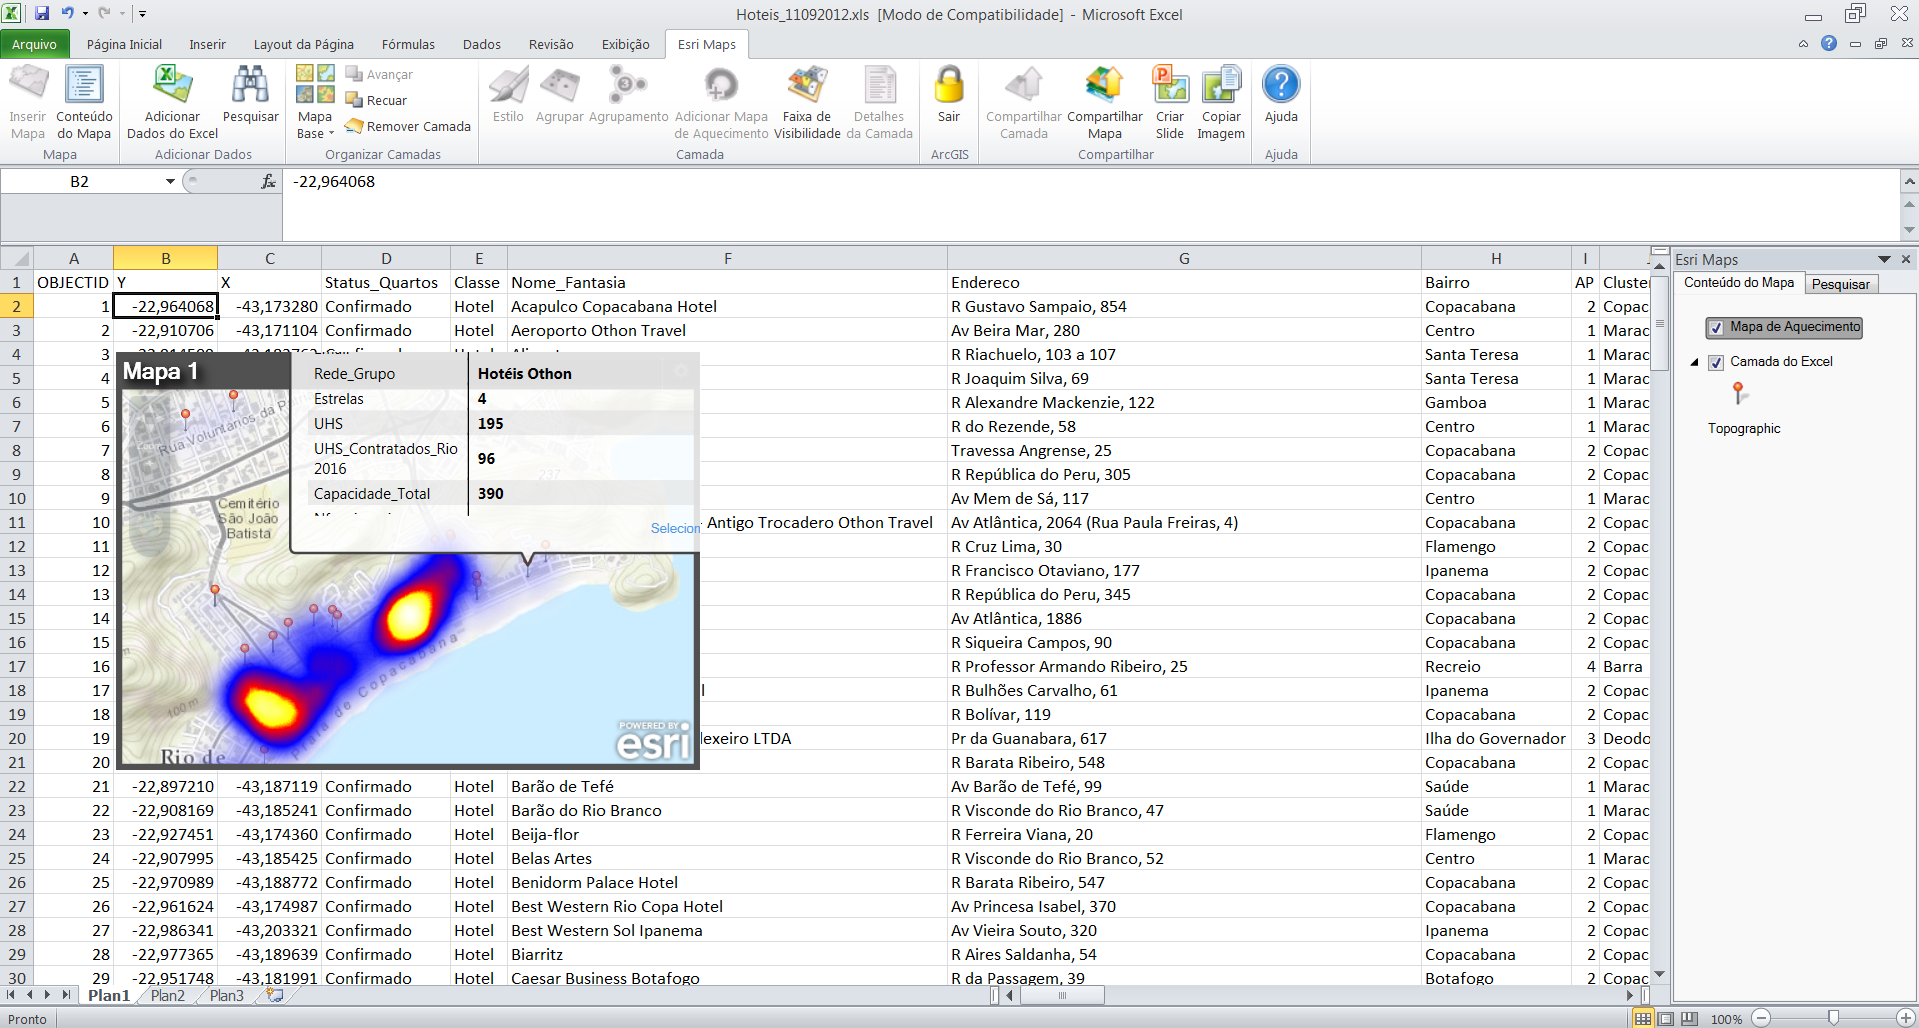The image size is (1919, 1028).
Task: Click Adicionar Mapa de Aquecimento icon
Action: point(721,102)
